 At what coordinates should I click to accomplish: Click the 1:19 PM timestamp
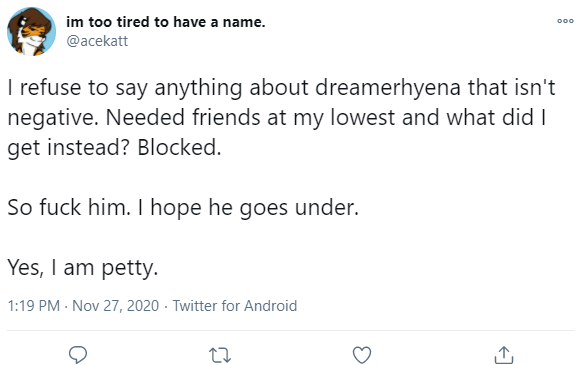[34, 306]
